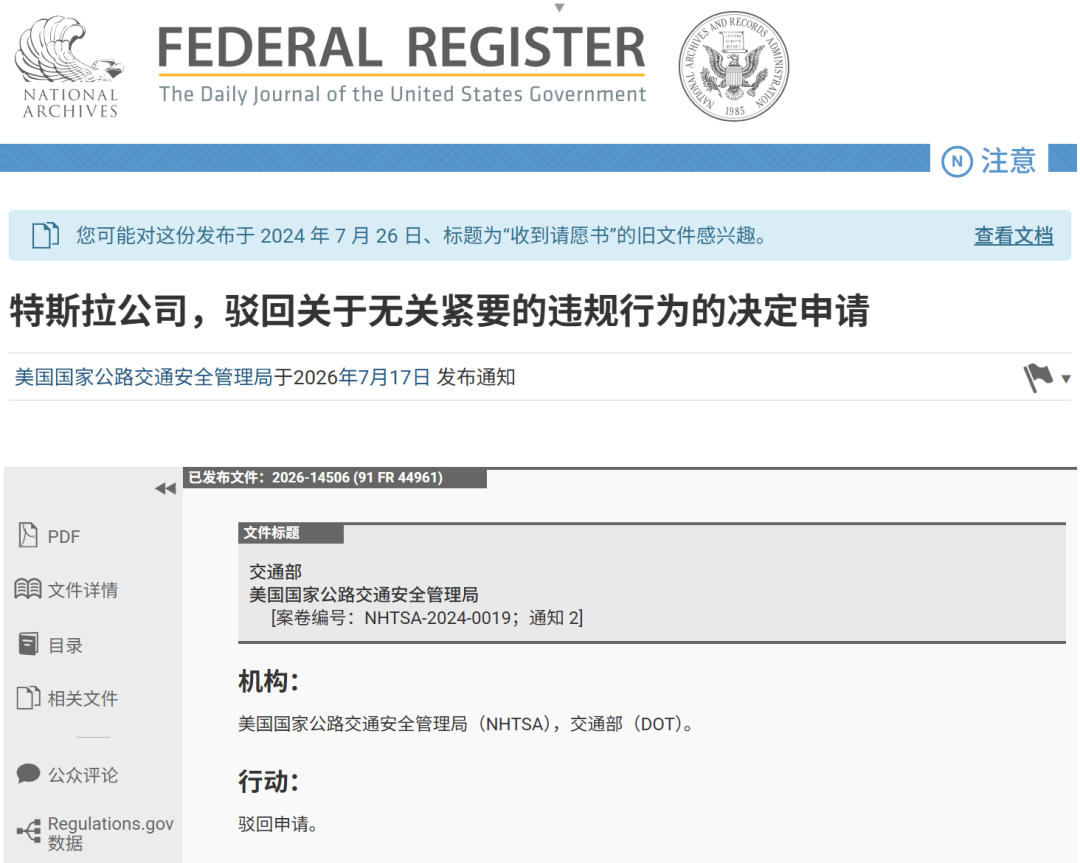Screen dimensions: 1080x863
Task: Open the 美国国家公路交通安全管理局 agency link
Action: pos(144,377)
